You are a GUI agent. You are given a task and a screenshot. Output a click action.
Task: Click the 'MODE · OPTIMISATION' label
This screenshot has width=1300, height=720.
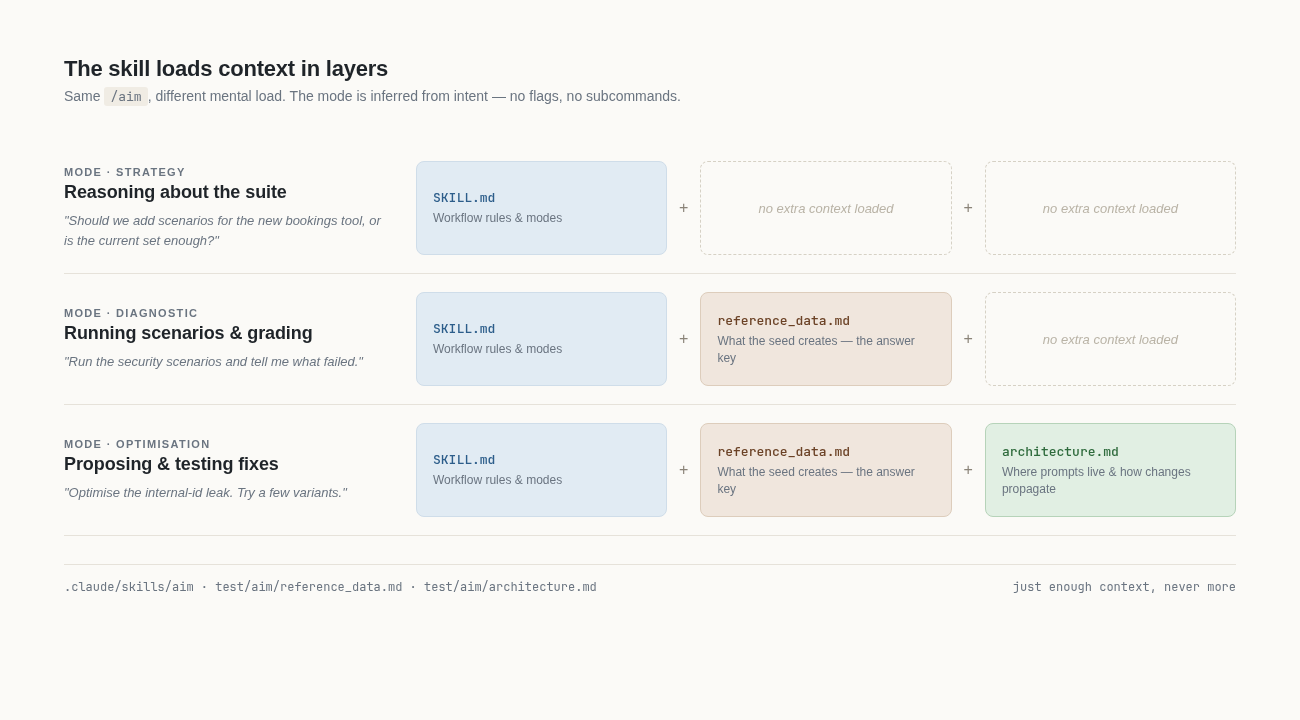pos(137,444)
